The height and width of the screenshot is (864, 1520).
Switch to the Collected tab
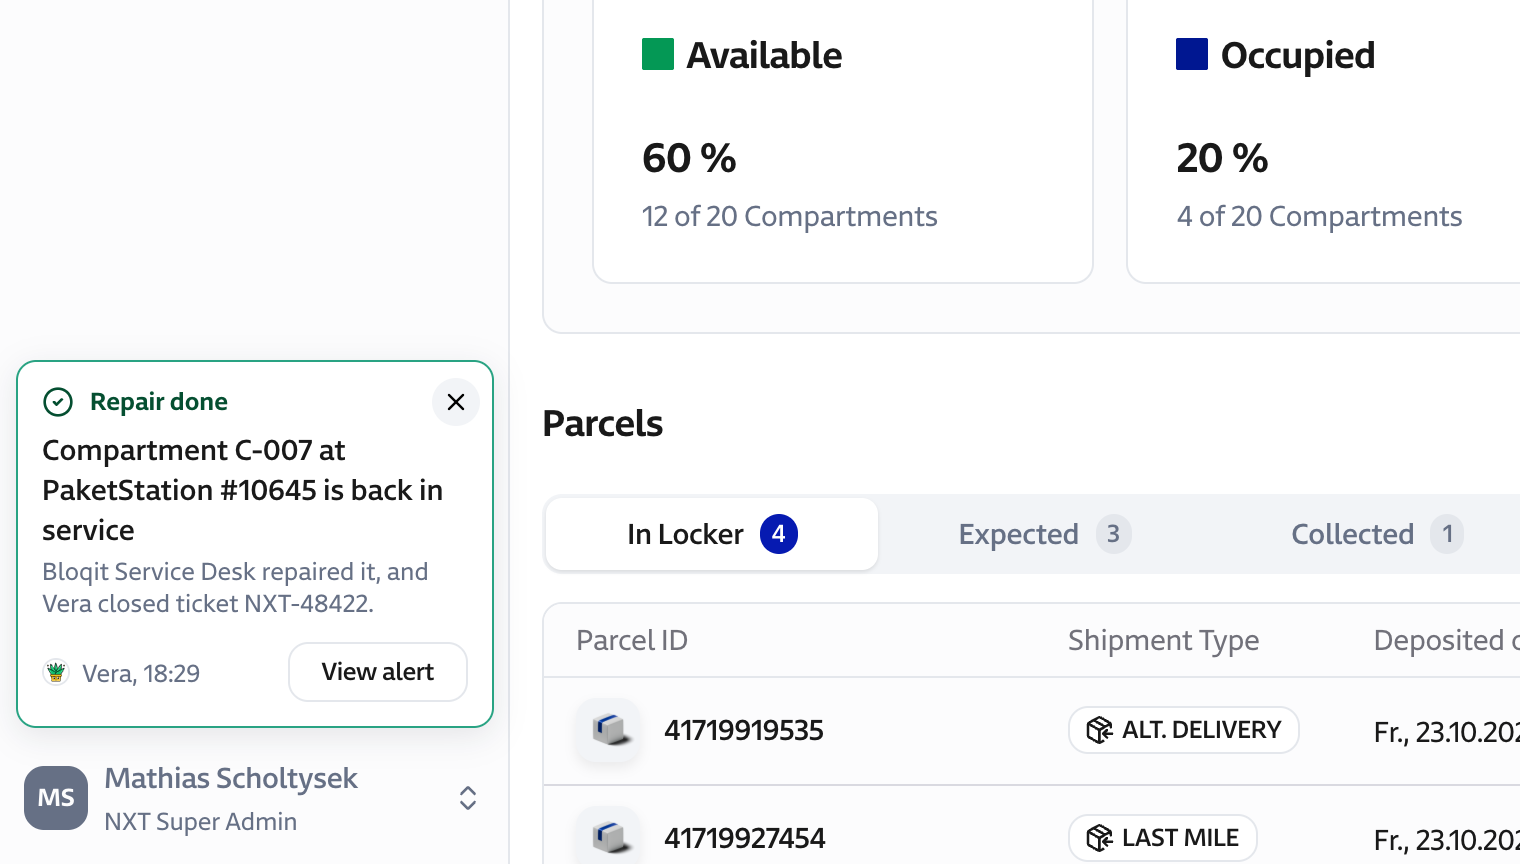[1377, 534]
